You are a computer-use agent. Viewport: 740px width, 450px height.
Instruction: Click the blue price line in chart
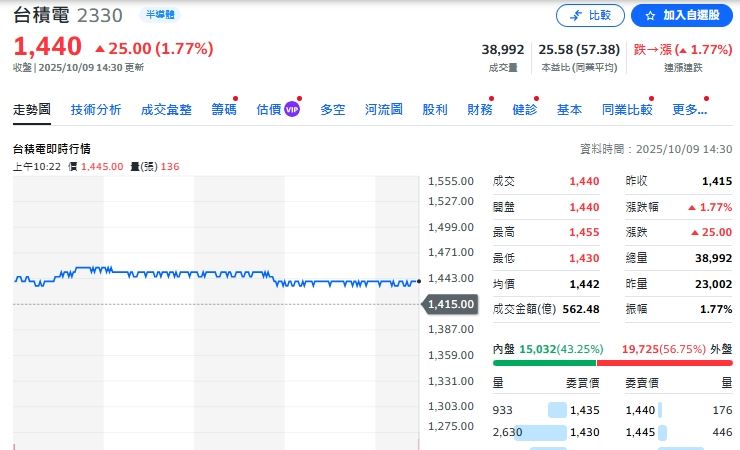click(200, 273)
